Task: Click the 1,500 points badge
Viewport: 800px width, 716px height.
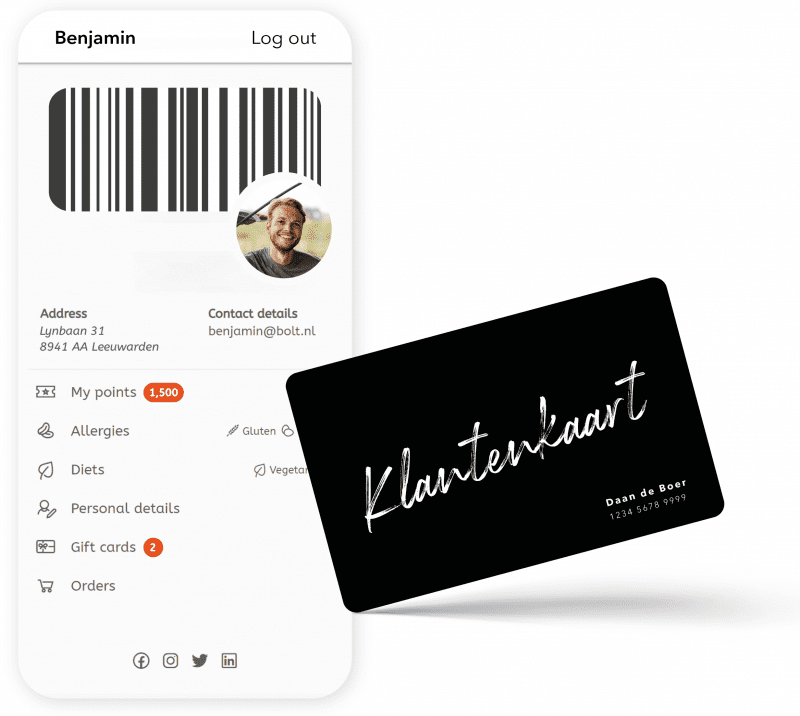Action: tap(163, 392)
